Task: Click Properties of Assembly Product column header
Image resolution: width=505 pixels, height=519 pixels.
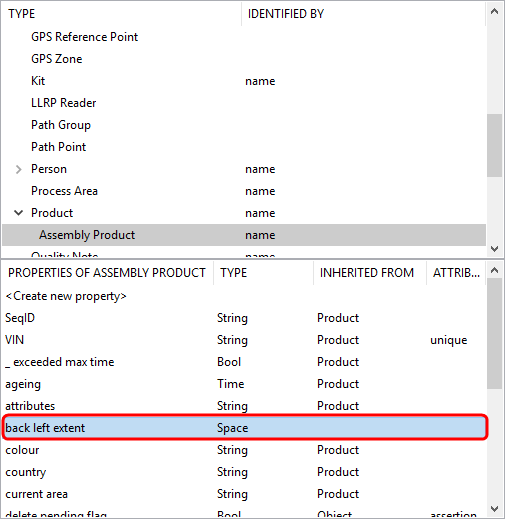Action: coord(107,273)
